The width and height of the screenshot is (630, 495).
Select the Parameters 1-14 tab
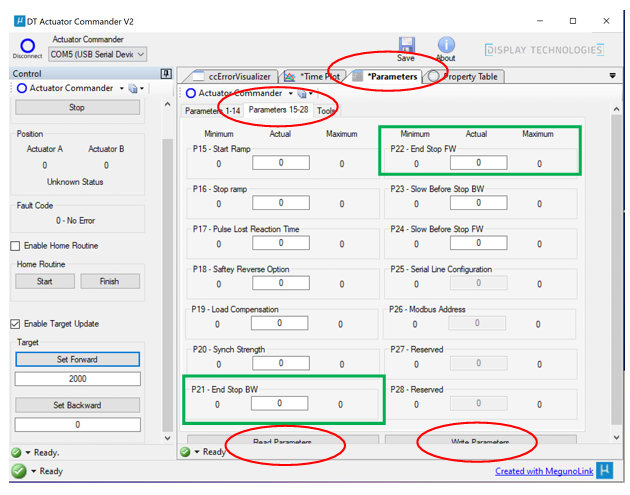coord(212,110)
